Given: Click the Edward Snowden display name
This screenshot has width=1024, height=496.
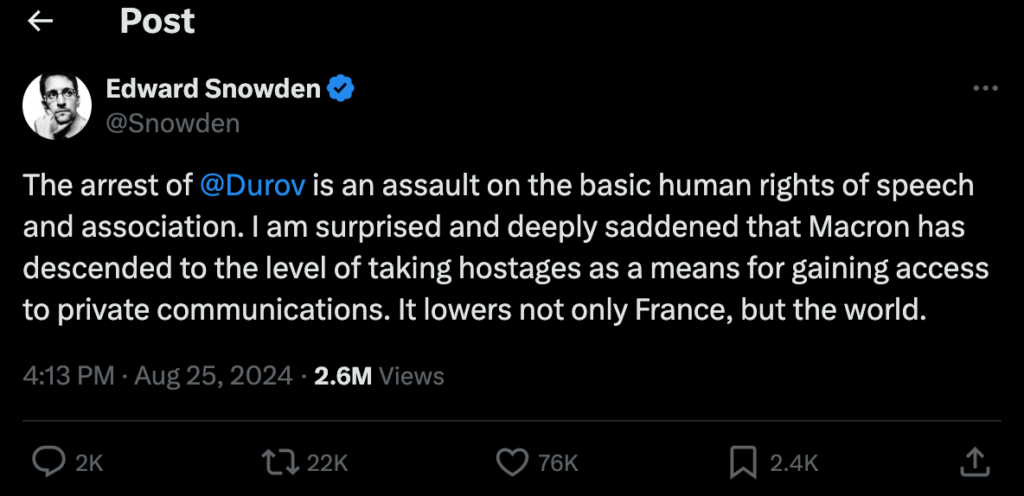Looking at the screenshot, I should [x=213, y=89].
